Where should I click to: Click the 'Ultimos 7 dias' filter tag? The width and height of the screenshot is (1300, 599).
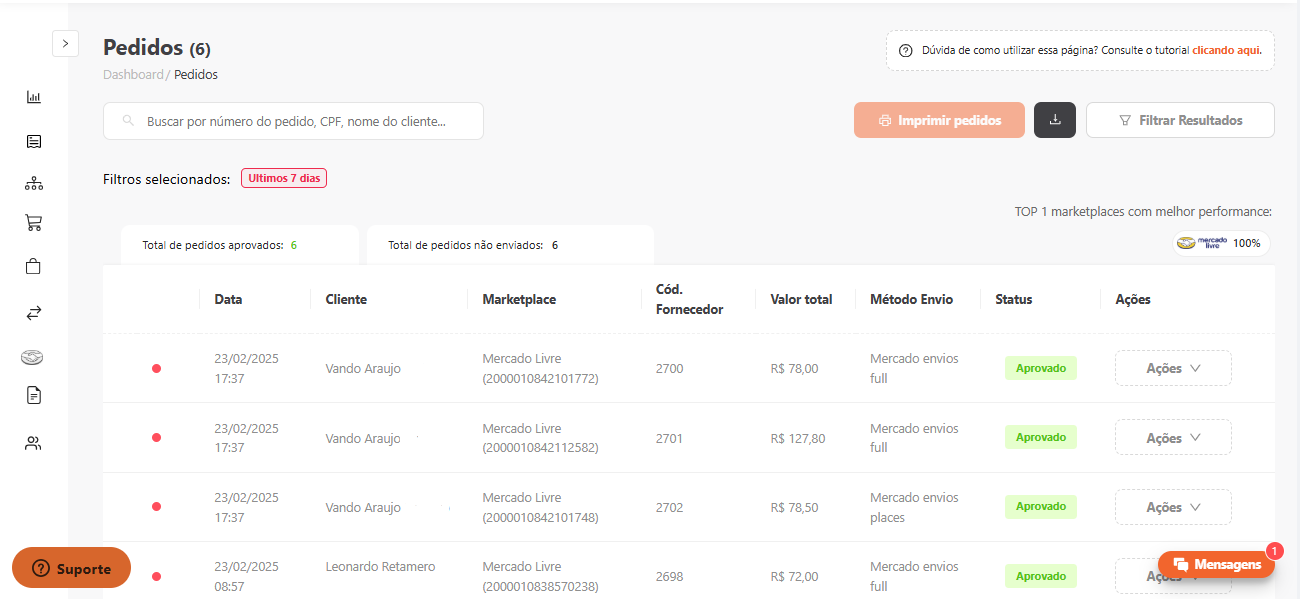pyautogui.click(x=284, y=179)
